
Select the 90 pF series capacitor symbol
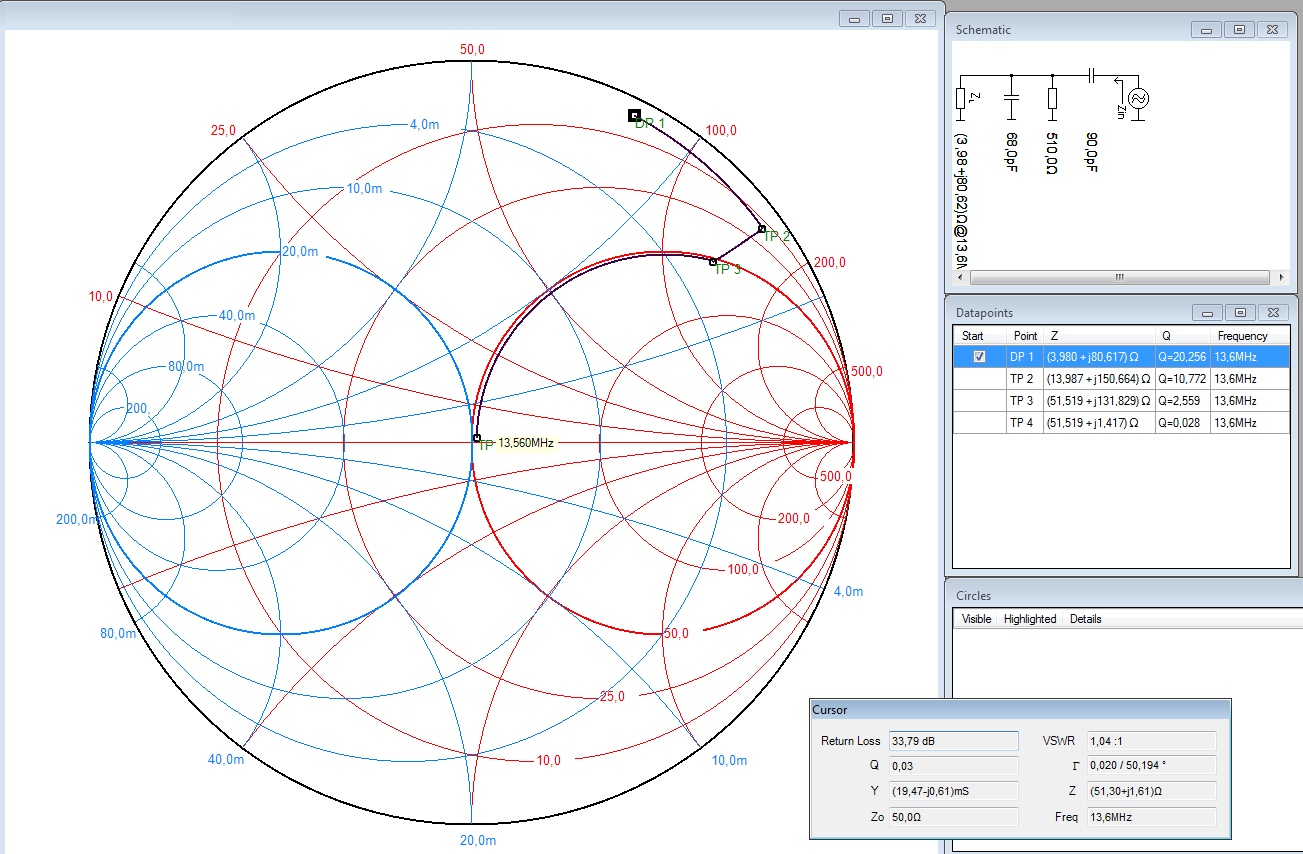[1093, 75]
